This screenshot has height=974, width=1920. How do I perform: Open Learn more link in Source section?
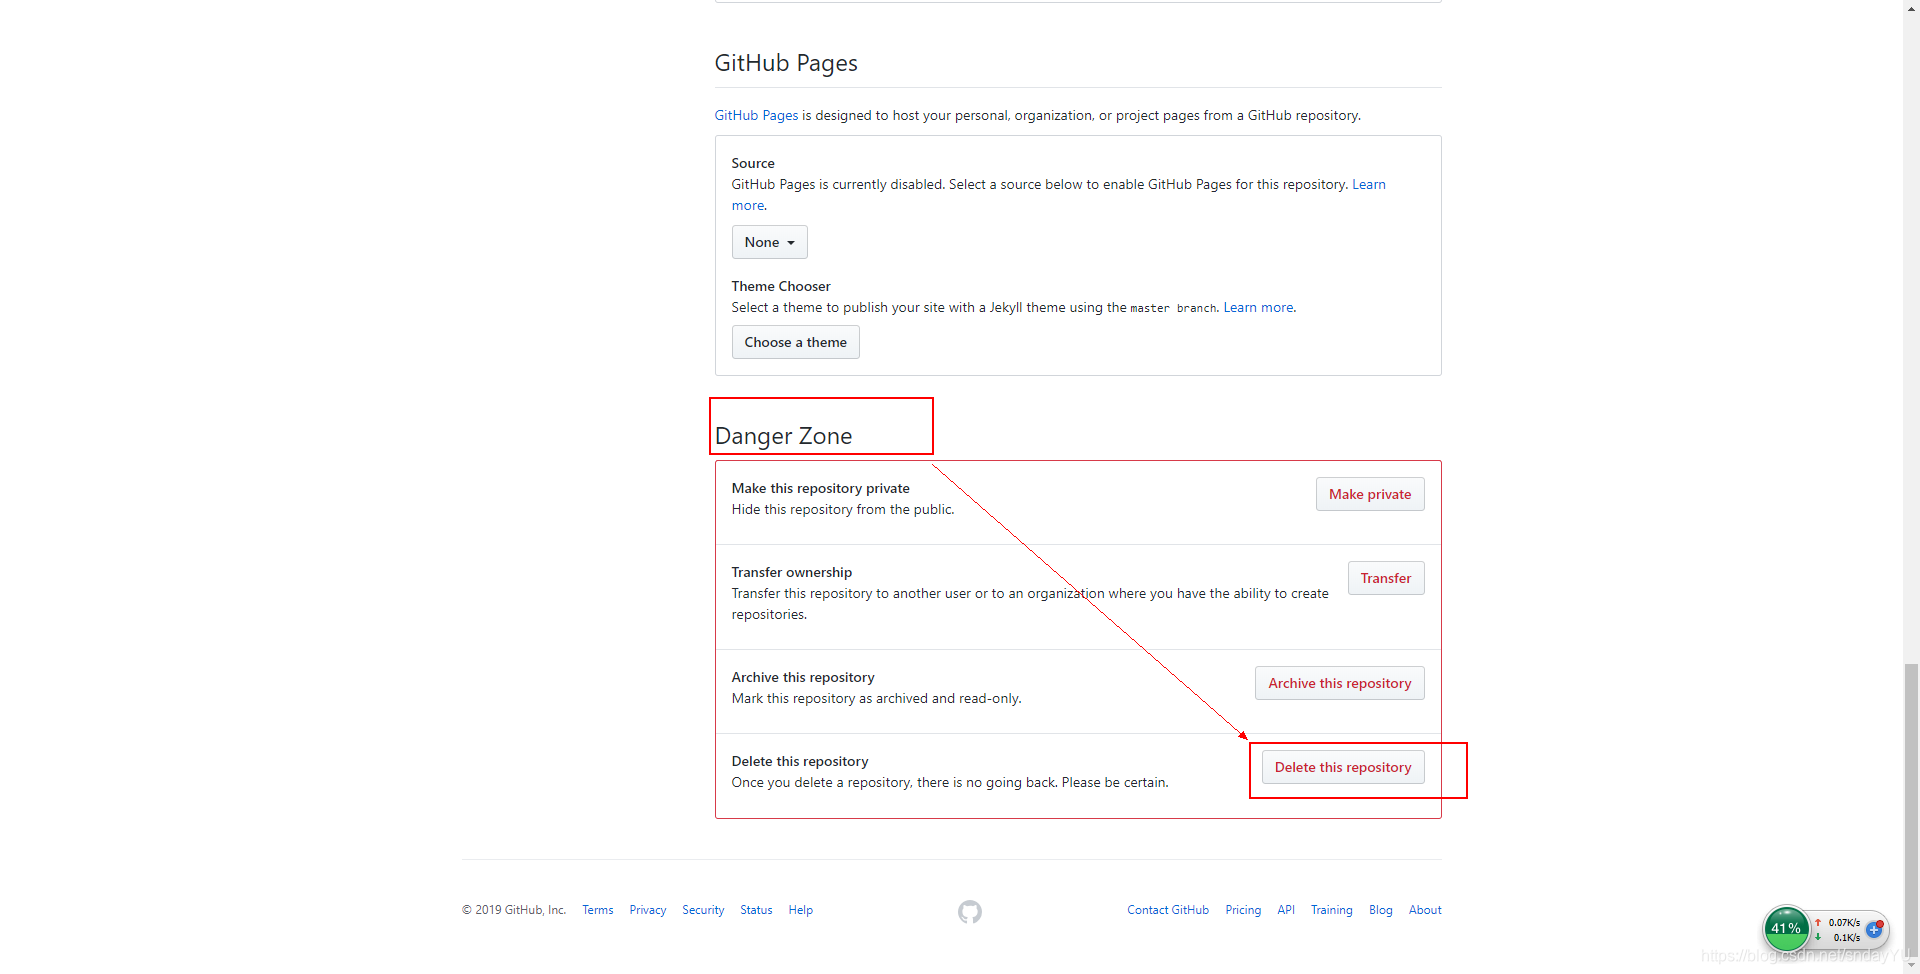tap(1368, 184)
